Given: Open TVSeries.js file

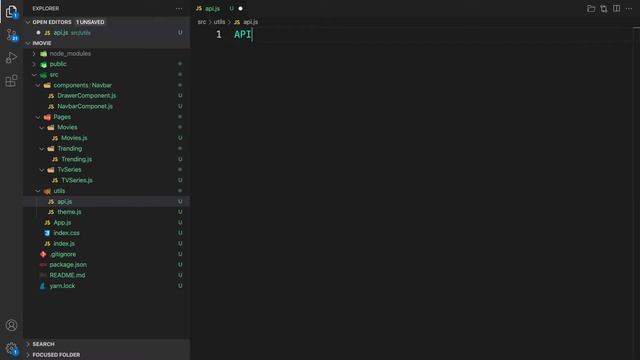Looking at the screenshot, I should pos(77,180).
